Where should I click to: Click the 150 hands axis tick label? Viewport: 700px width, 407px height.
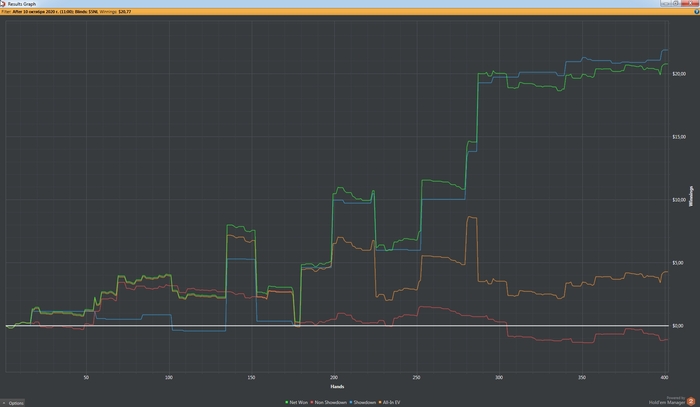click(251, 378)
